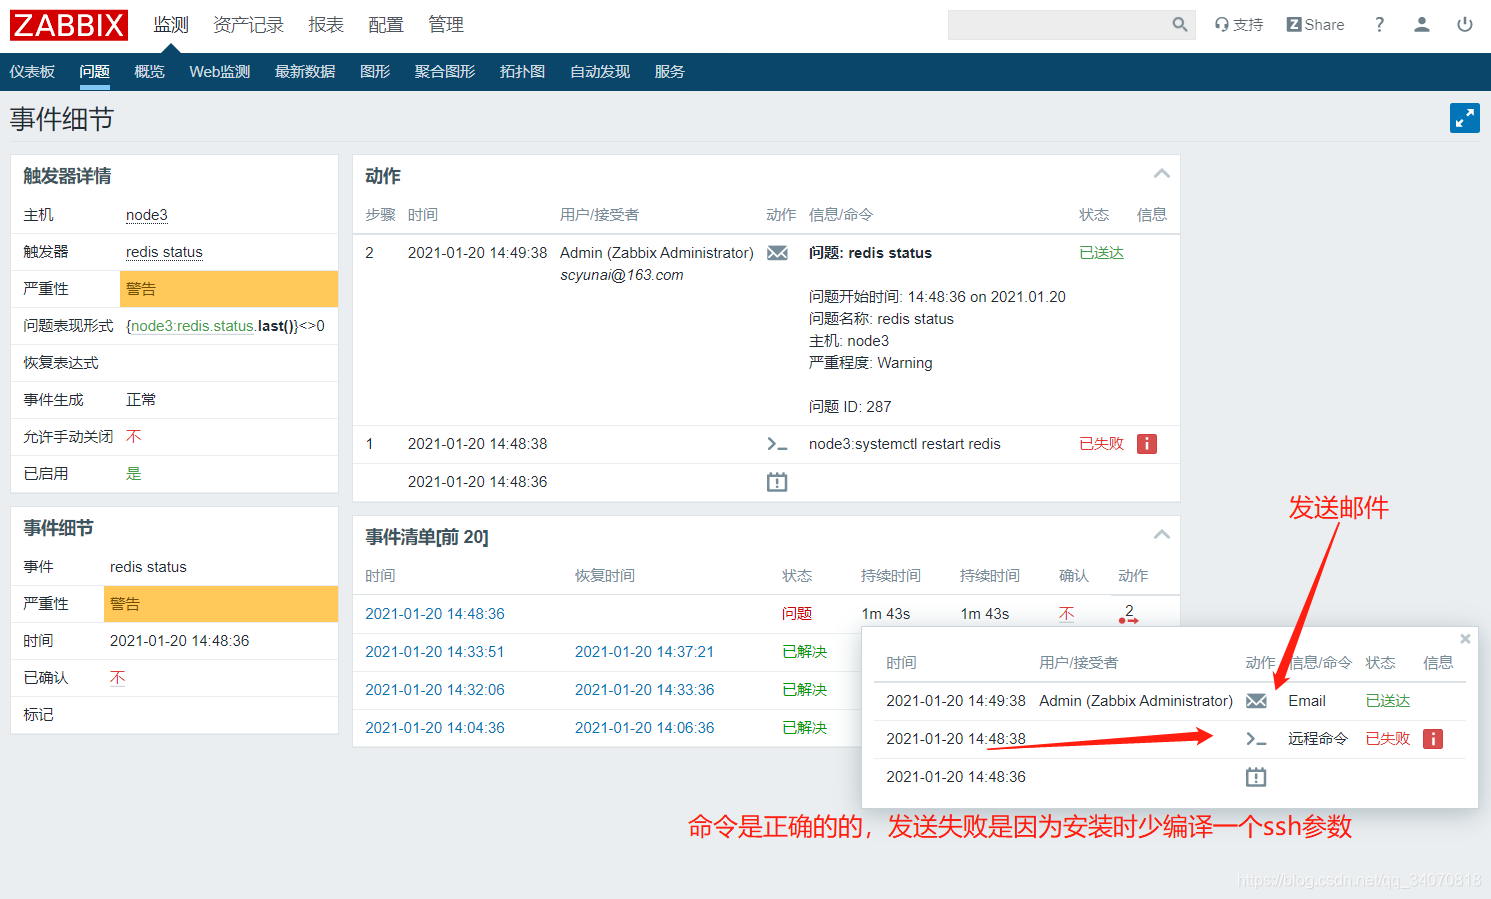
Task: Switch to the Web监测 submenu tab
Action: pos(220,72)
